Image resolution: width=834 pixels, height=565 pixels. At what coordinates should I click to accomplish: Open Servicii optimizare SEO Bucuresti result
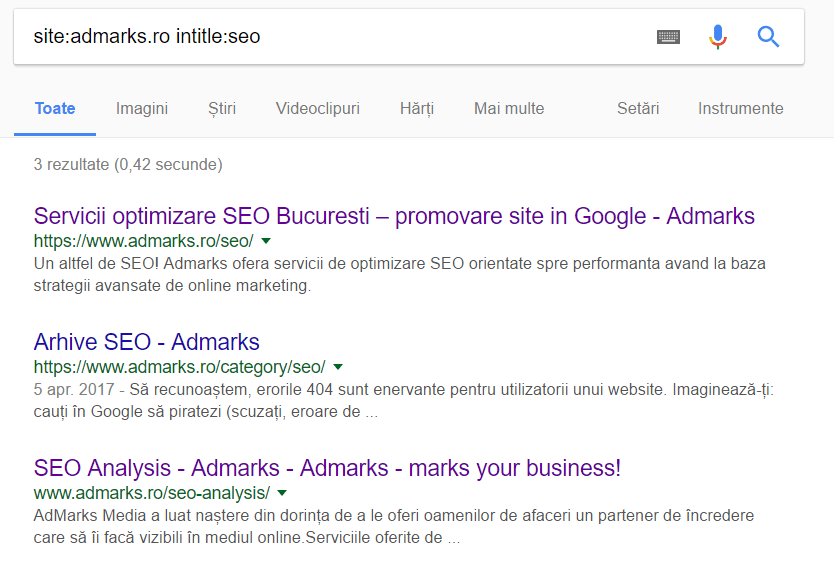(x=394, y=216)
